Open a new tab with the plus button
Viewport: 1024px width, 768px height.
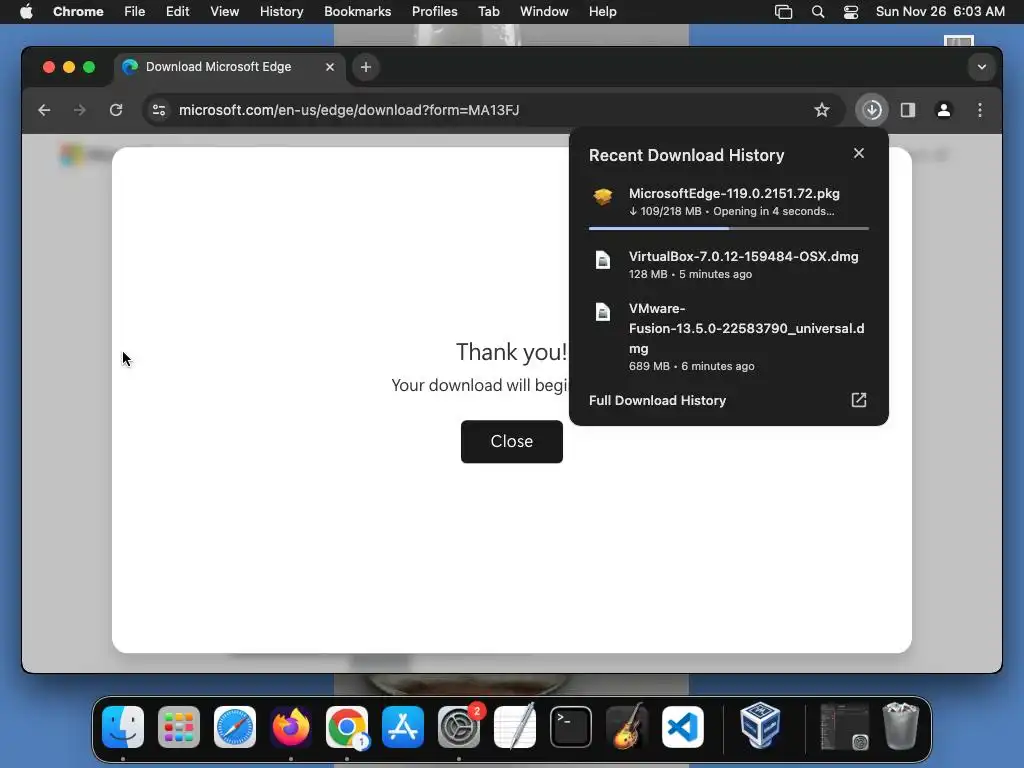click(x=366, y=67)
